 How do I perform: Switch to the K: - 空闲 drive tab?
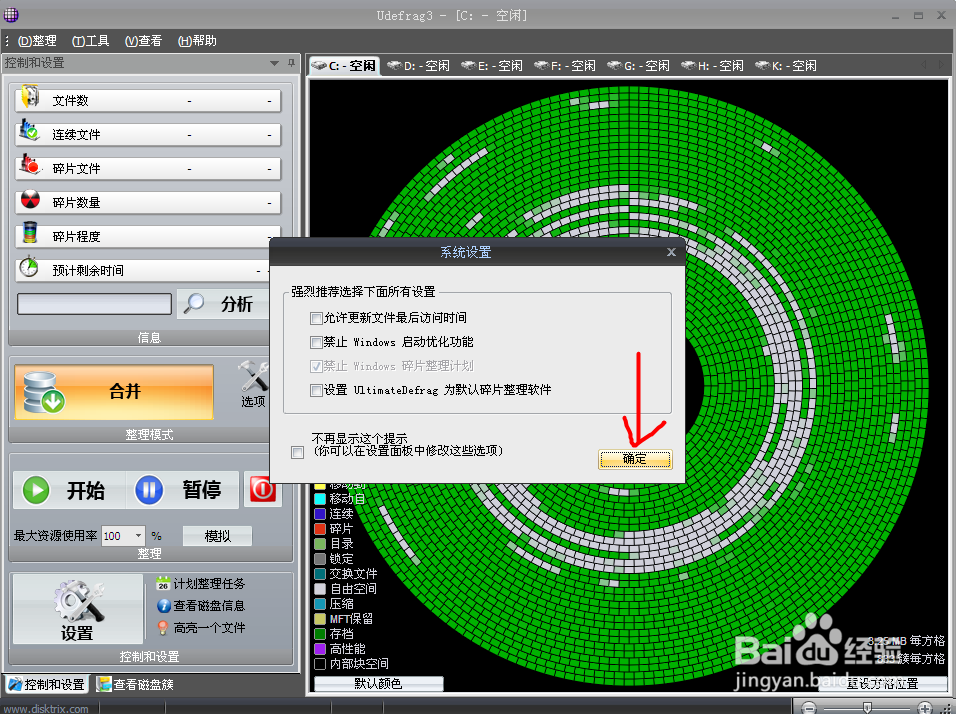coord(786,66)
